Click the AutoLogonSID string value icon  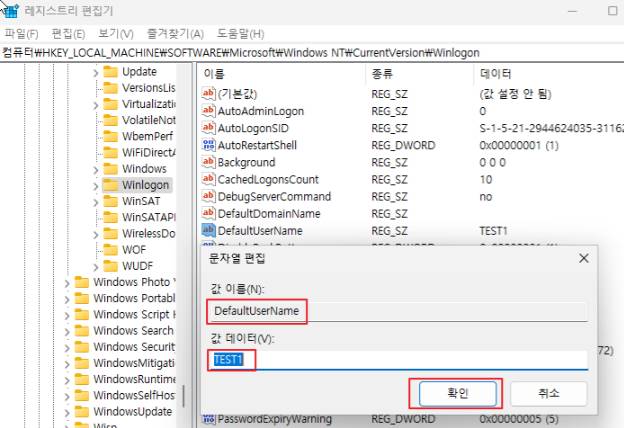click(x=208, y=128)
